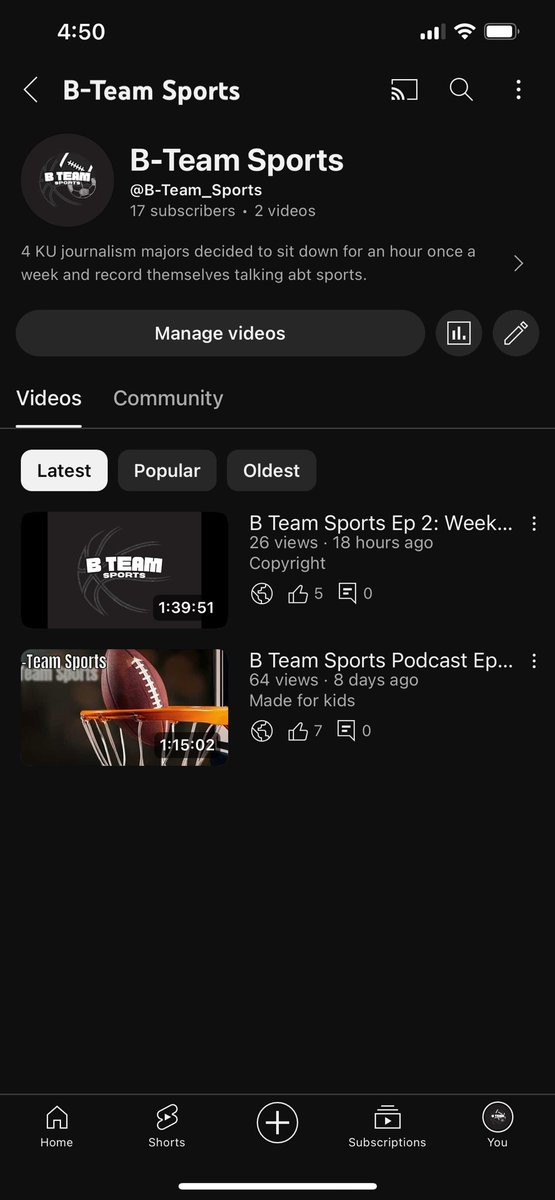Click the 4:50 clock in status bar
The width and height of the screenshot is (555, 1200).
click(x=81, y=32)
